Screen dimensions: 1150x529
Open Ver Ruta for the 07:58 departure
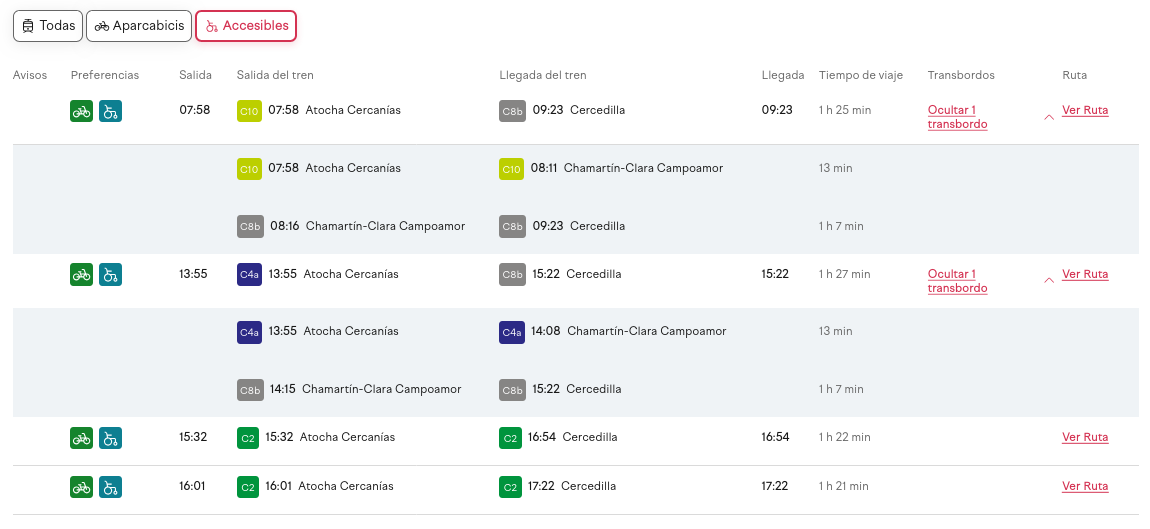[x=1085, y=111]
